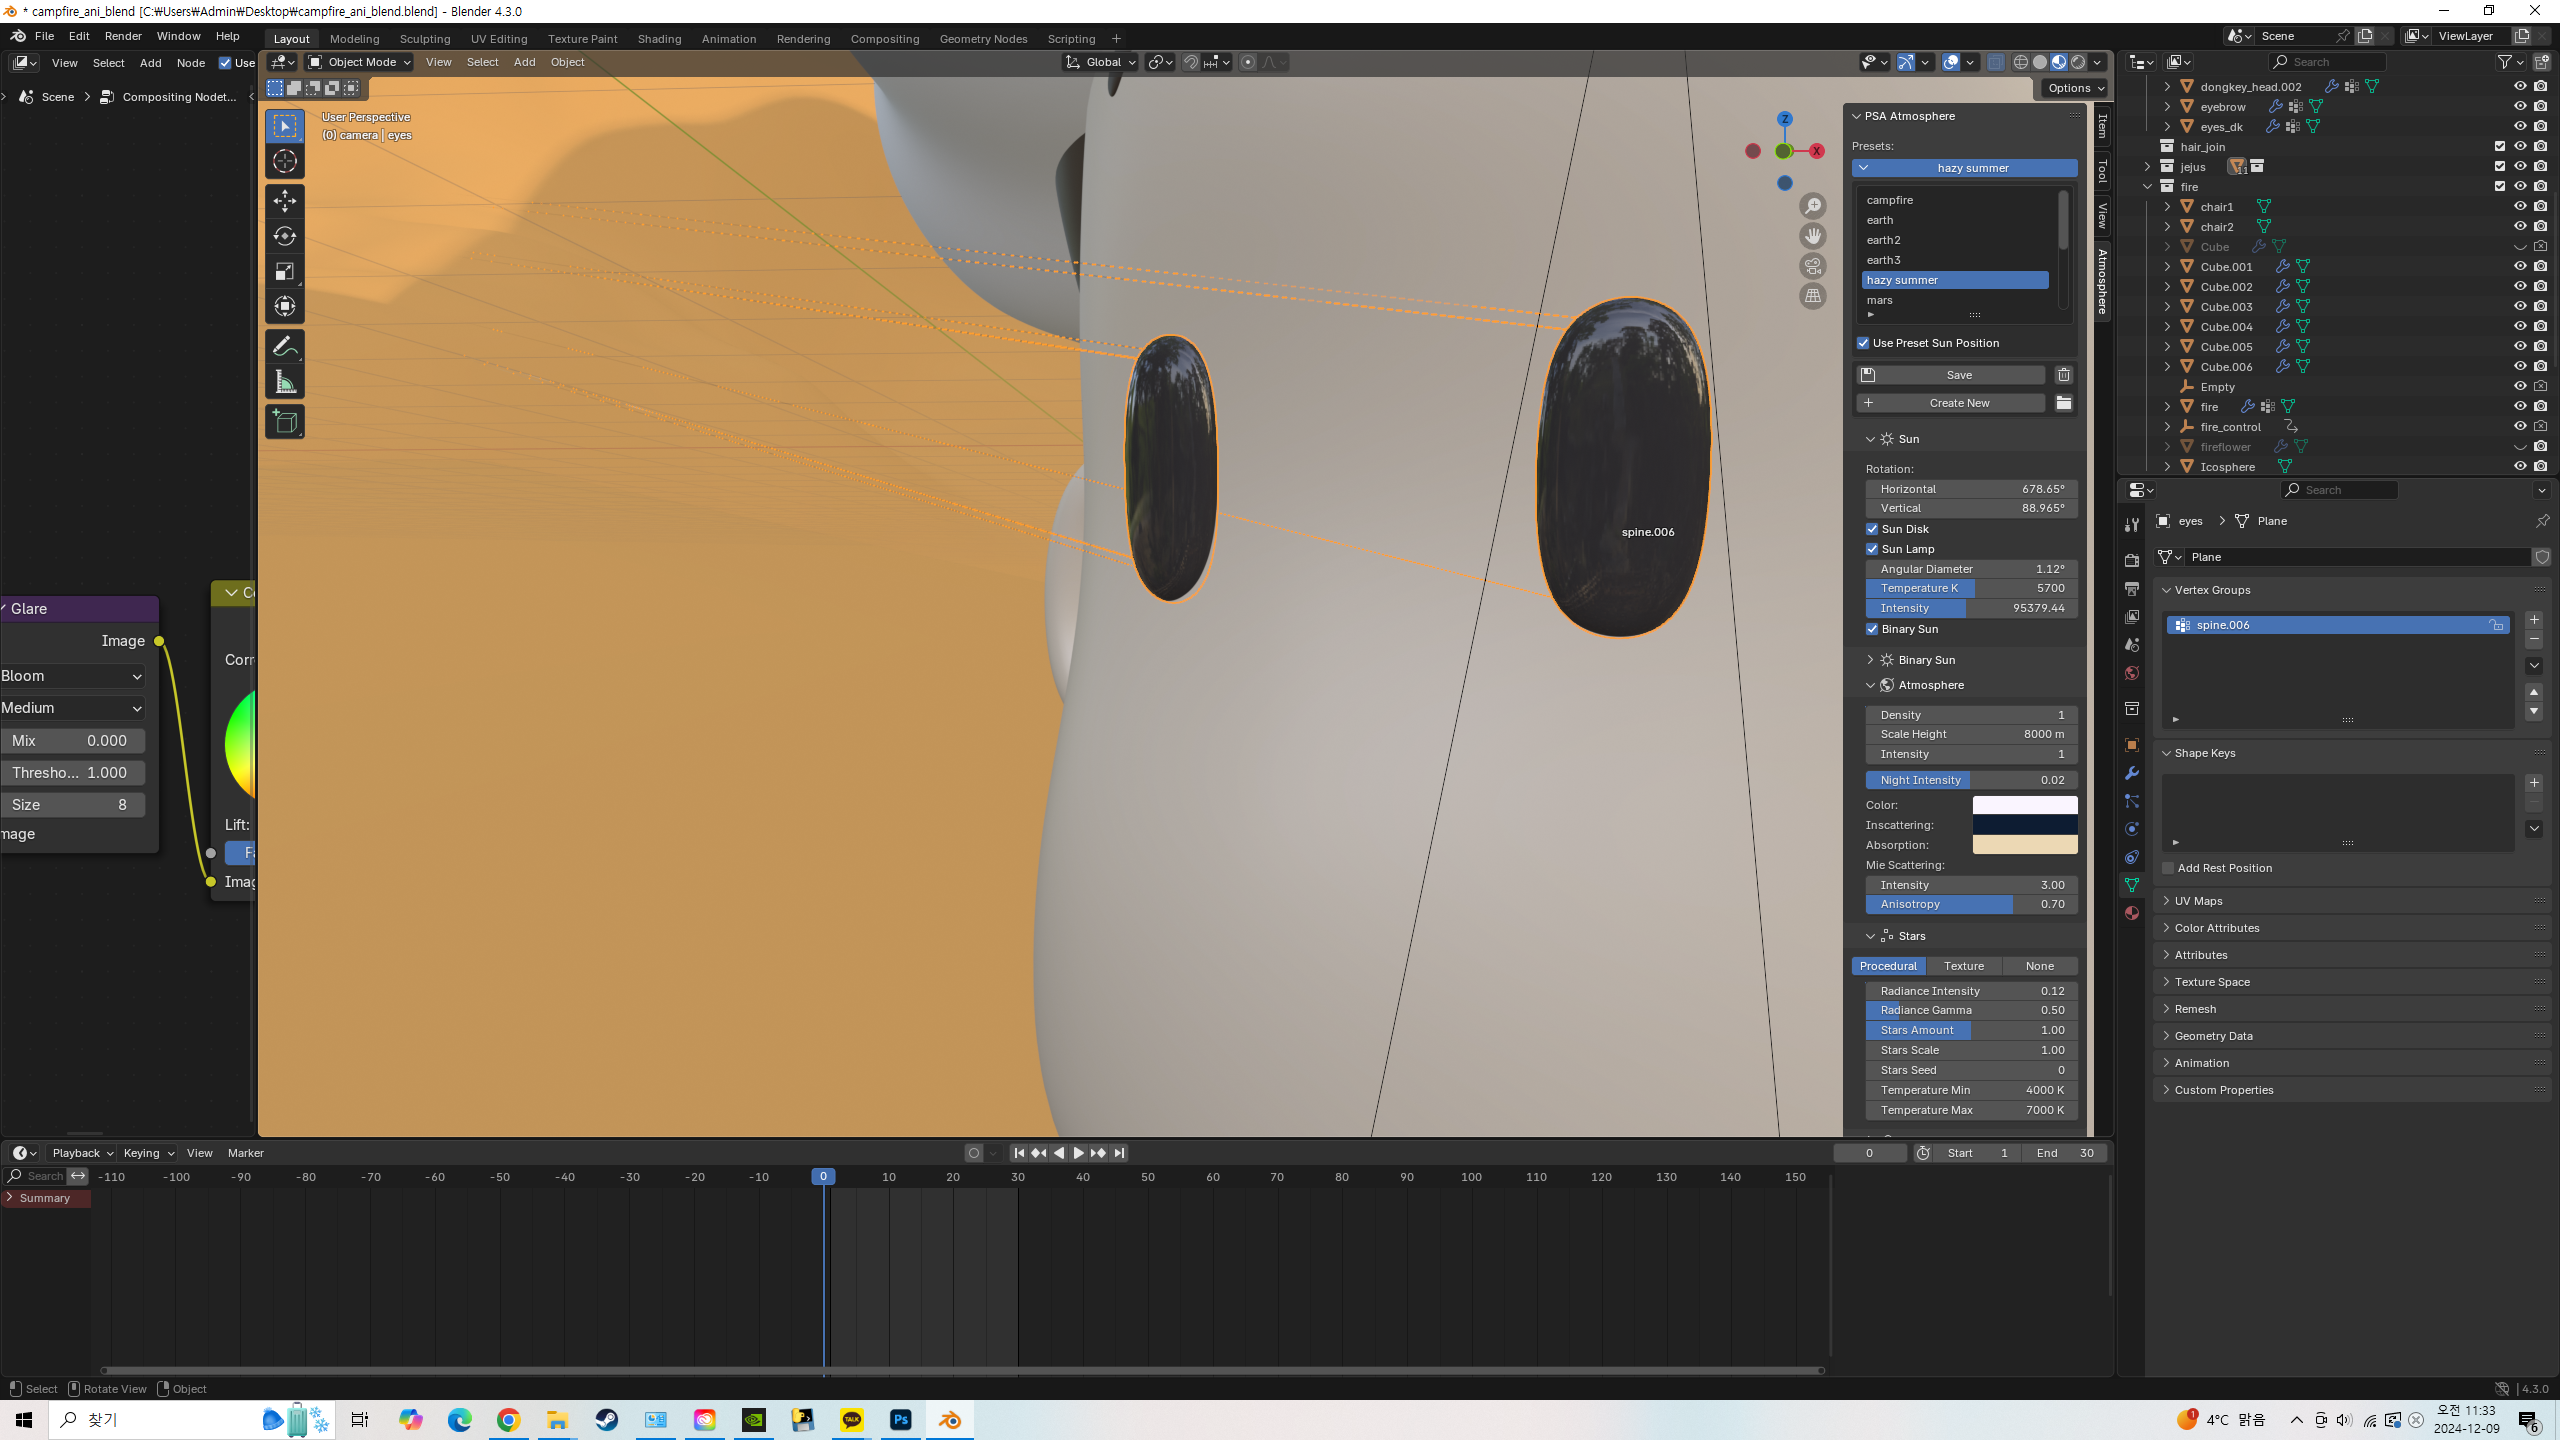Toggle the Binary Sun checkbox
The height and width of the screenshot is (1440, 2560).
1872,629
